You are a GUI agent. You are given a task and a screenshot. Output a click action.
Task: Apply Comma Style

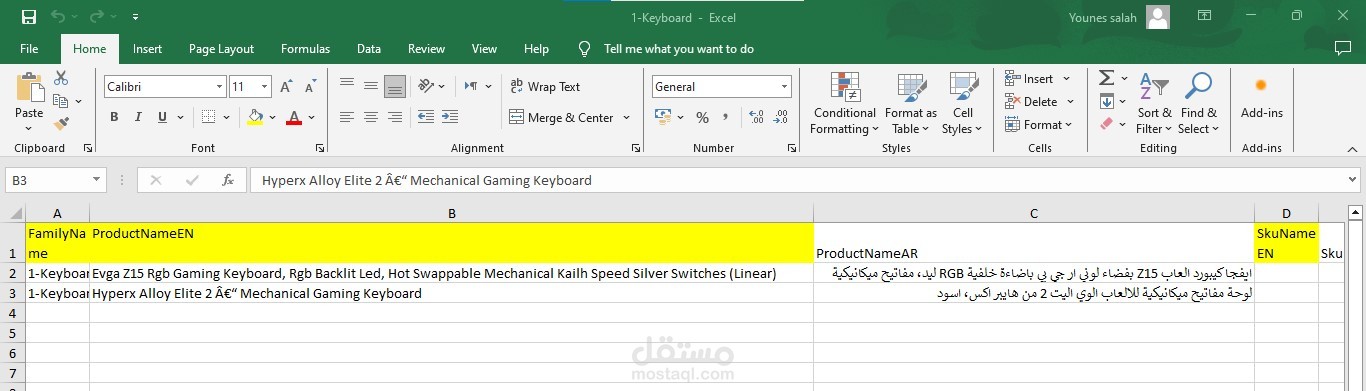tap(724, 117)
